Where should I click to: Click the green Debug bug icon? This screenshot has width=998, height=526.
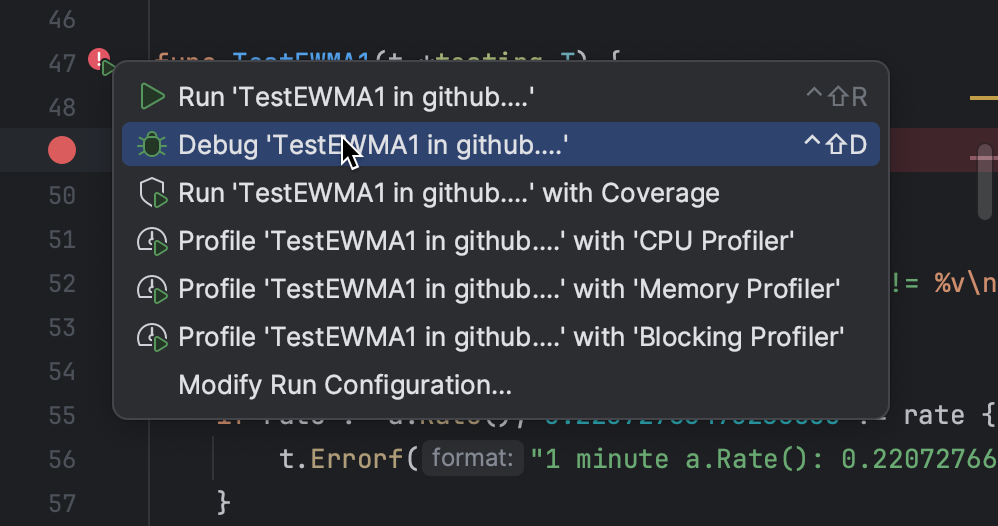point(152,145)
